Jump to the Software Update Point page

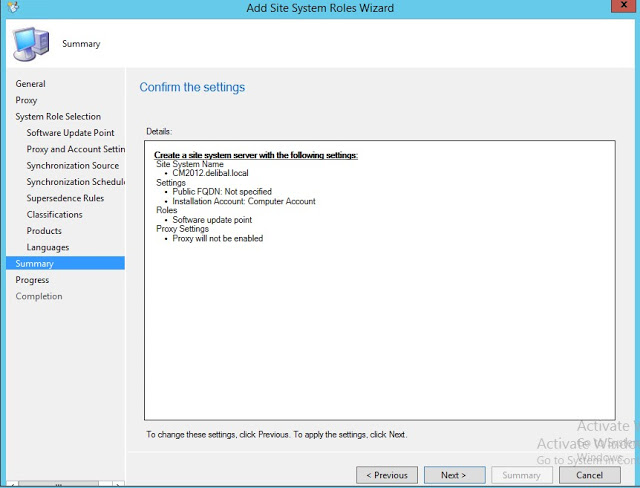point(70,133)
